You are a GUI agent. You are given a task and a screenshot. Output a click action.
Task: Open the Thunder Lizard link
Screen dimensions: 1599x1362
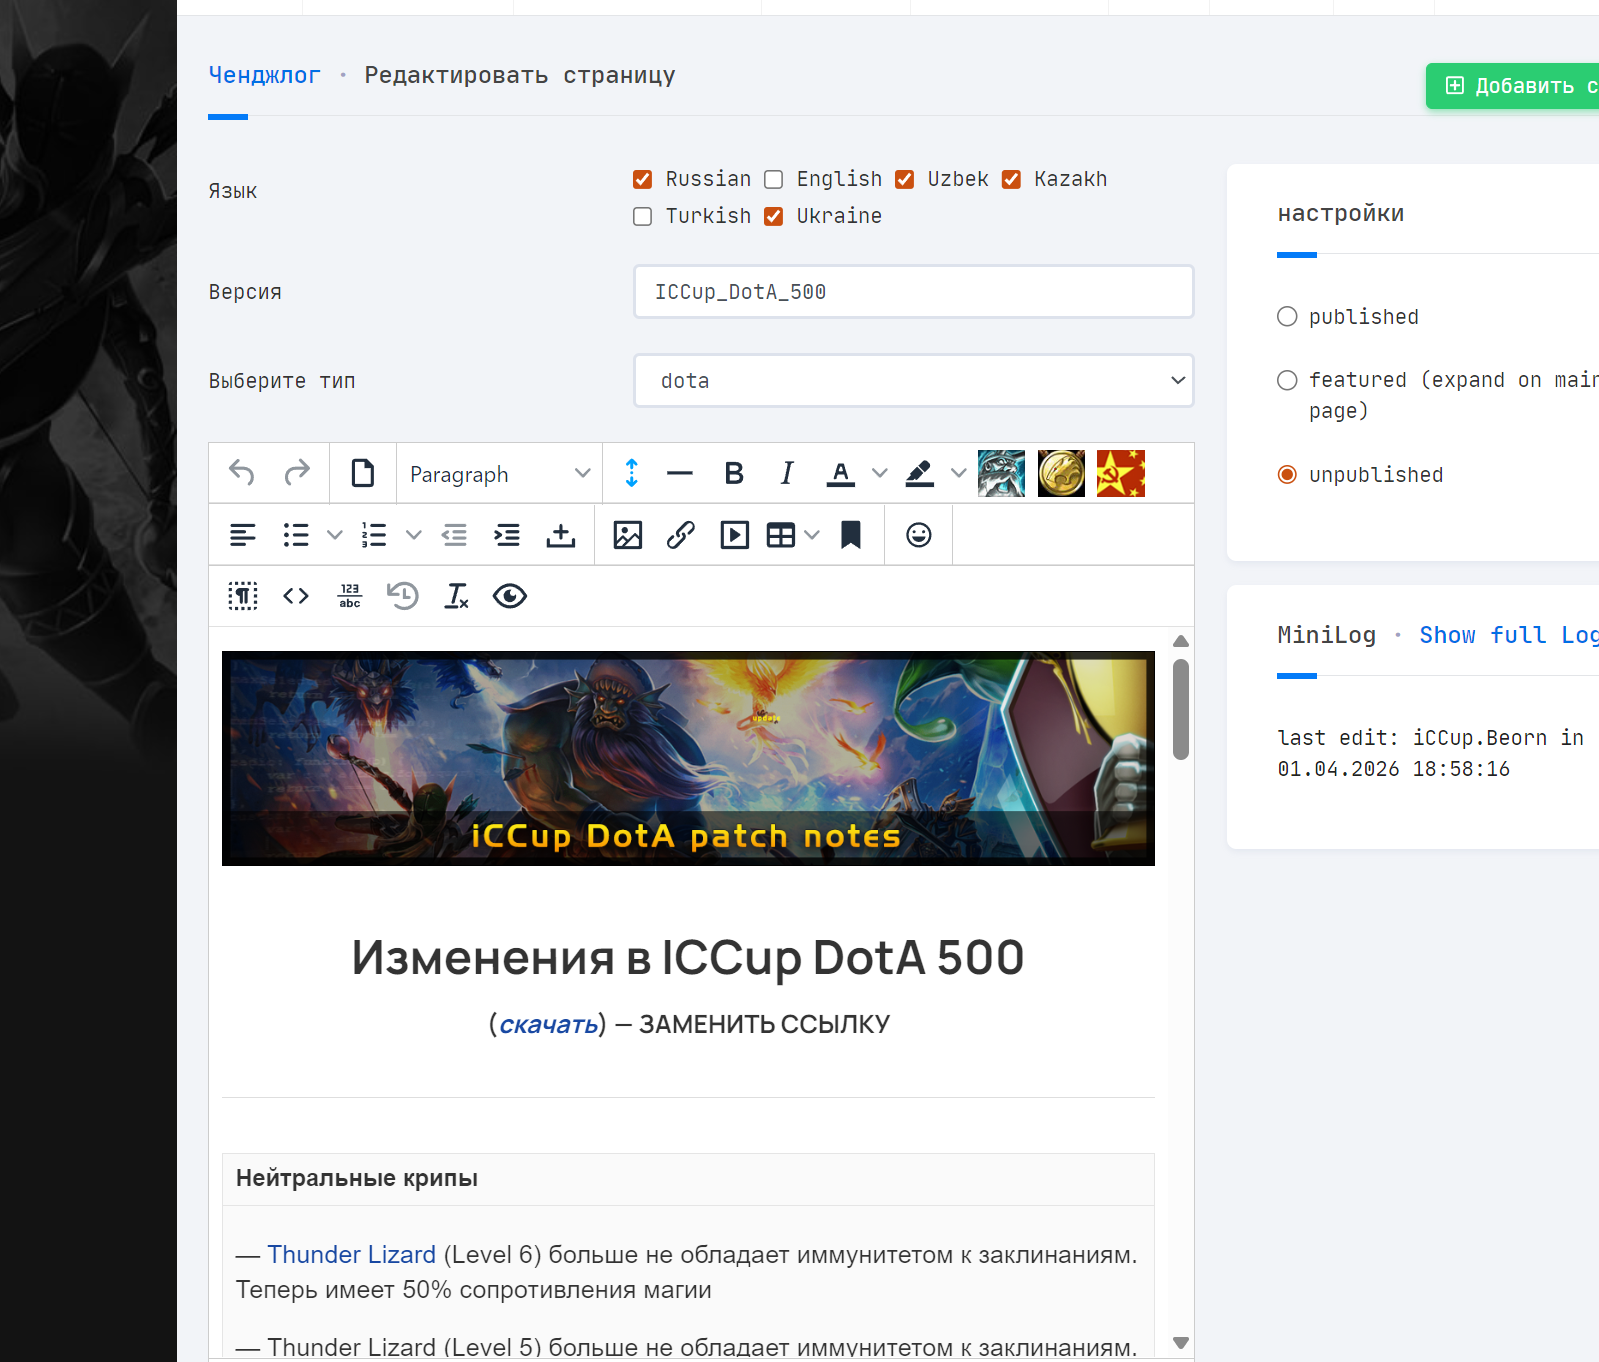tap(352, 1255)
